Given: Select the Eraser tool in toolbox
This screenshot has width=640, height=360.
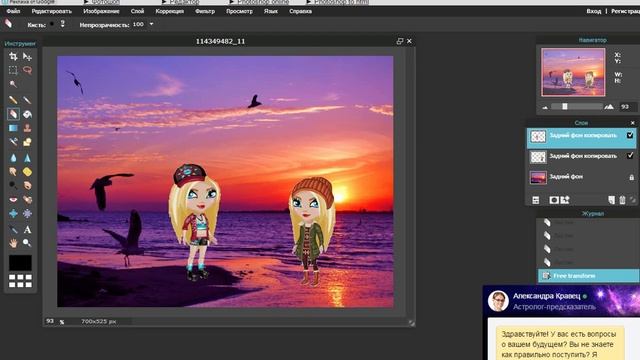Looking at the screenshot, I should pos(13,114).
